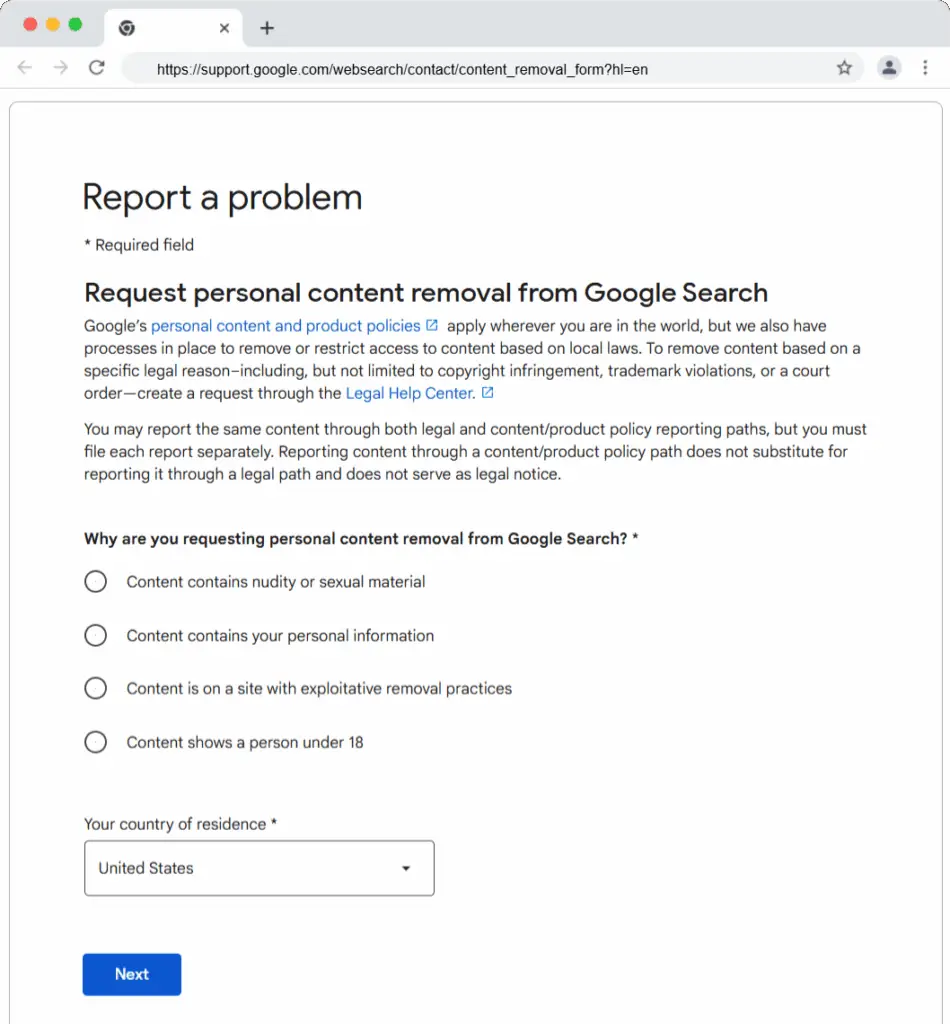Follow the Legal Help Center link

pyautogui.click(x=410, y=394)
